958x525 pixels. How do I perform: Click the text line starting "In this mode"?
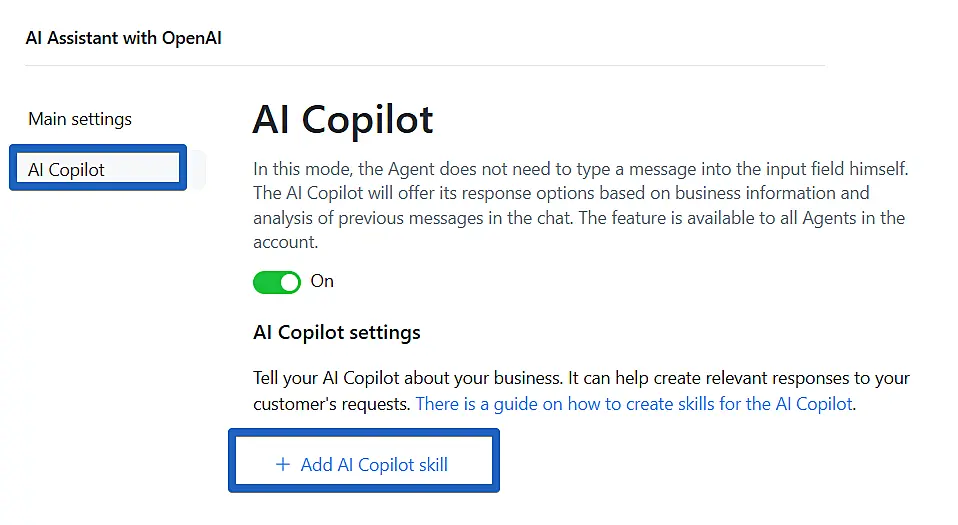pyautogui.click(x=580, y=169)
